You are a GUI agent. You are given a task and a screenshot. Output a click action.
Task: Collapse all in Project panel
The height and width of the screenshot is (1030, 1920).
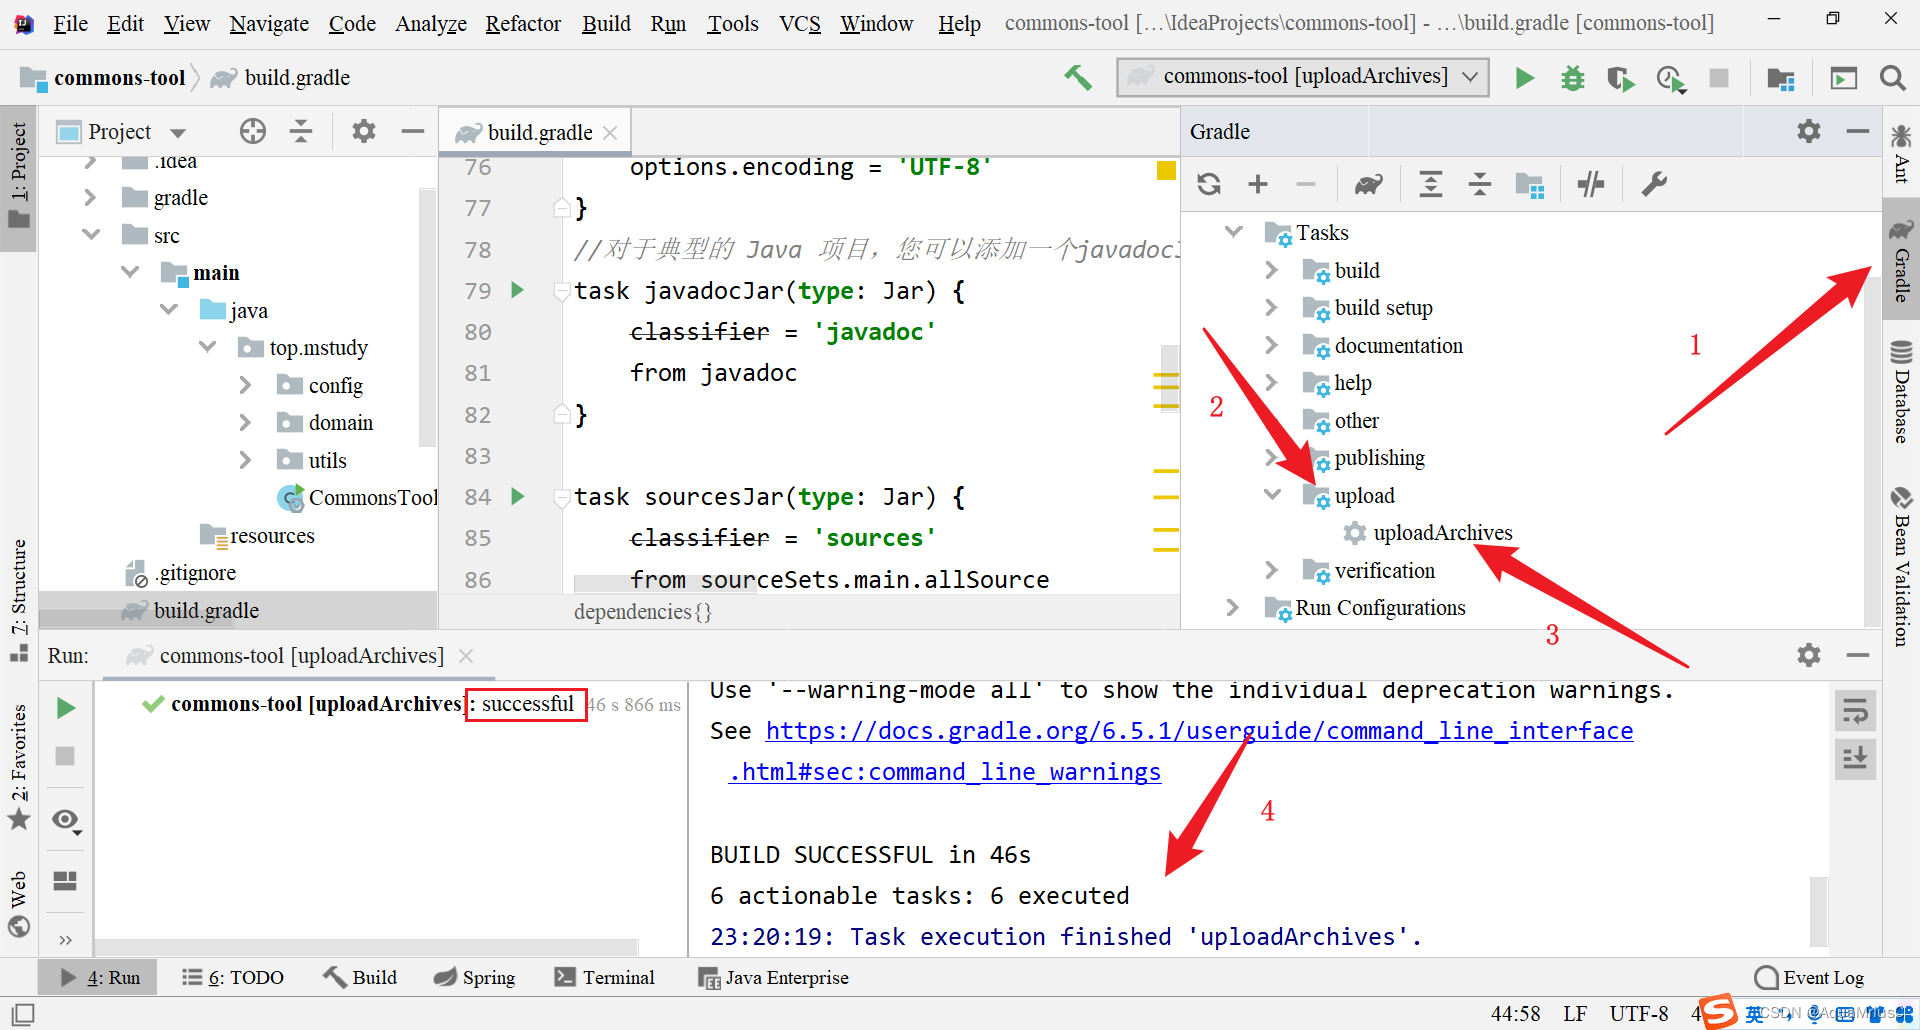[x=301, y=131]
